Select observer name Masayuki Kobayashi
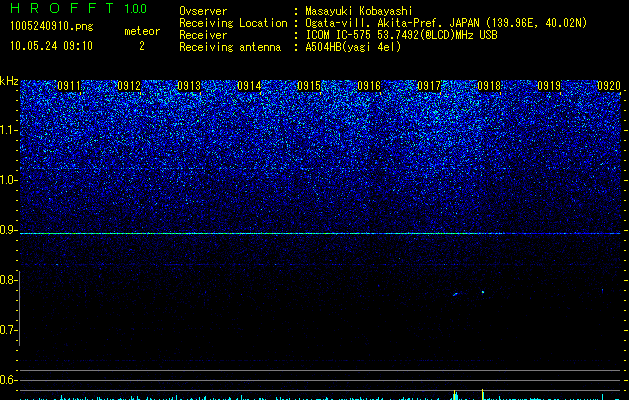629x400 pixels. click(x=359, y=11)
